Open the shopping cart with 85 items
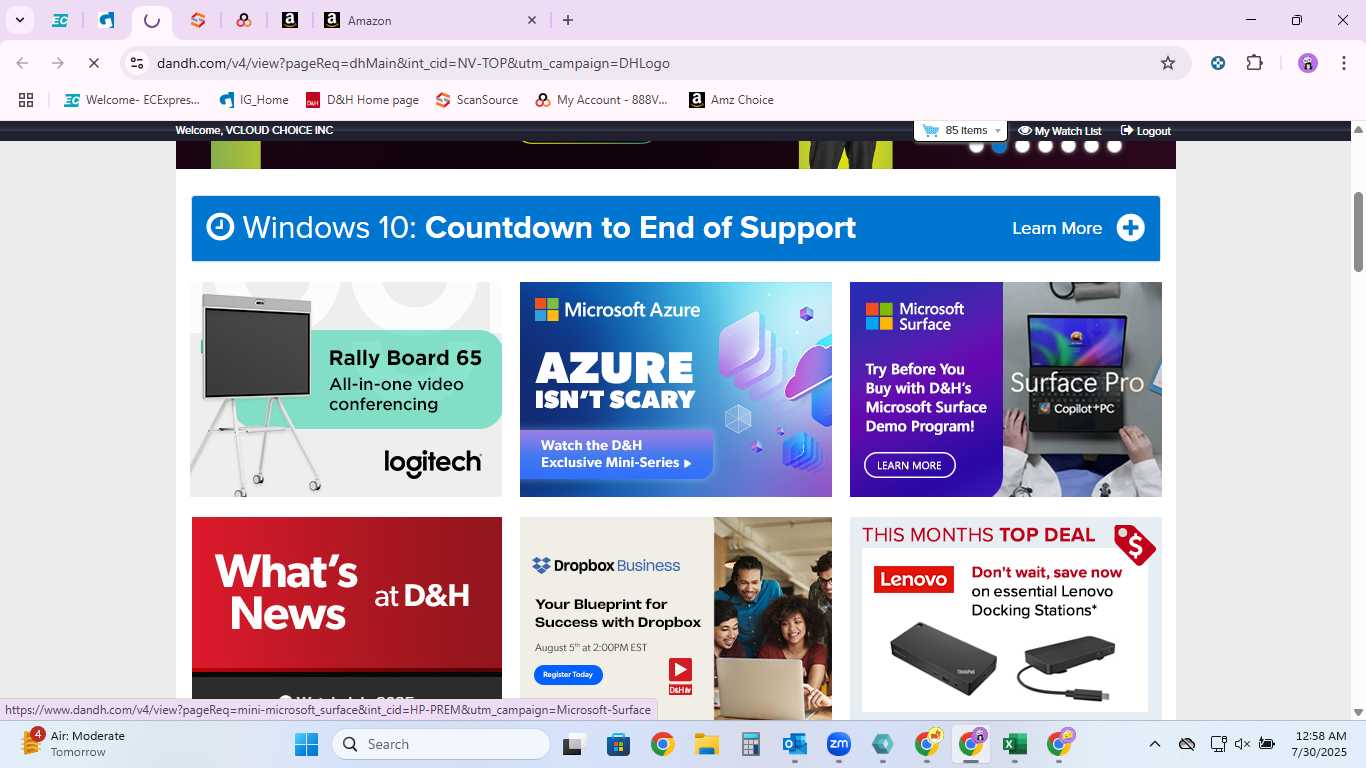Viewport: 1366px width, 768px height. click(x=959, y=131)
